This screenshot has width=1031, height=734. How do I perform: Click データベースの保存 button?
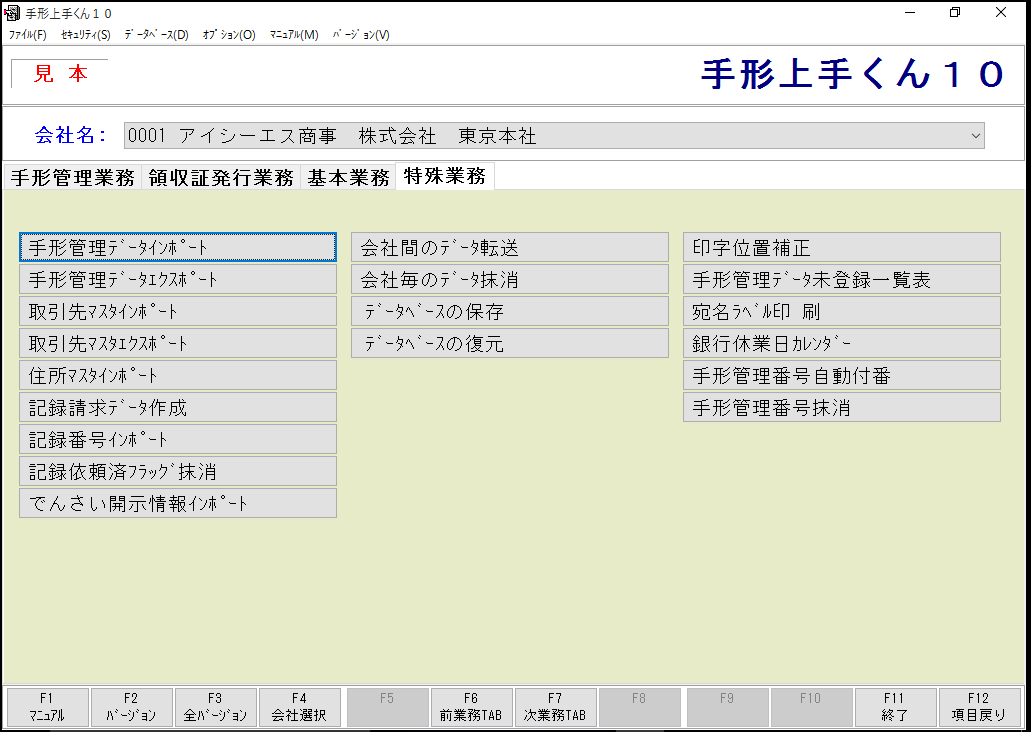(510, 311)
